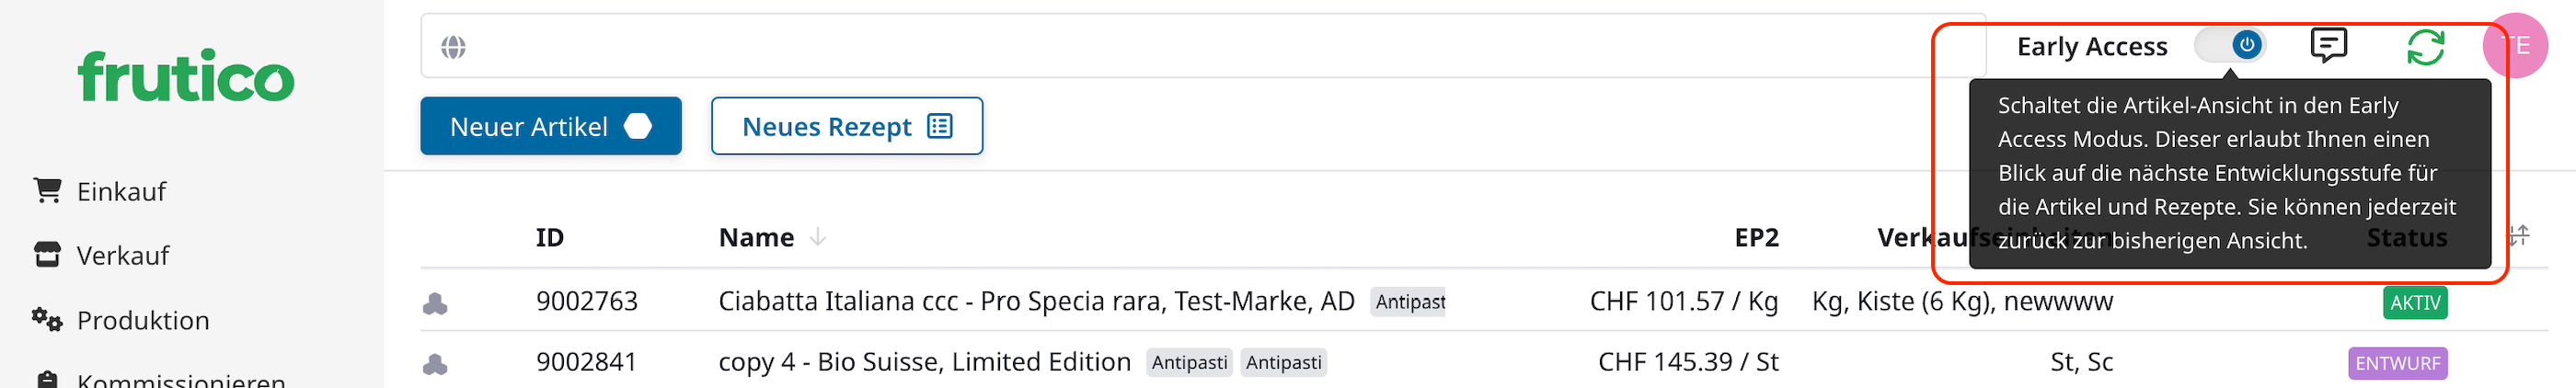Click the Neues Rezept button

coord(846,126)
